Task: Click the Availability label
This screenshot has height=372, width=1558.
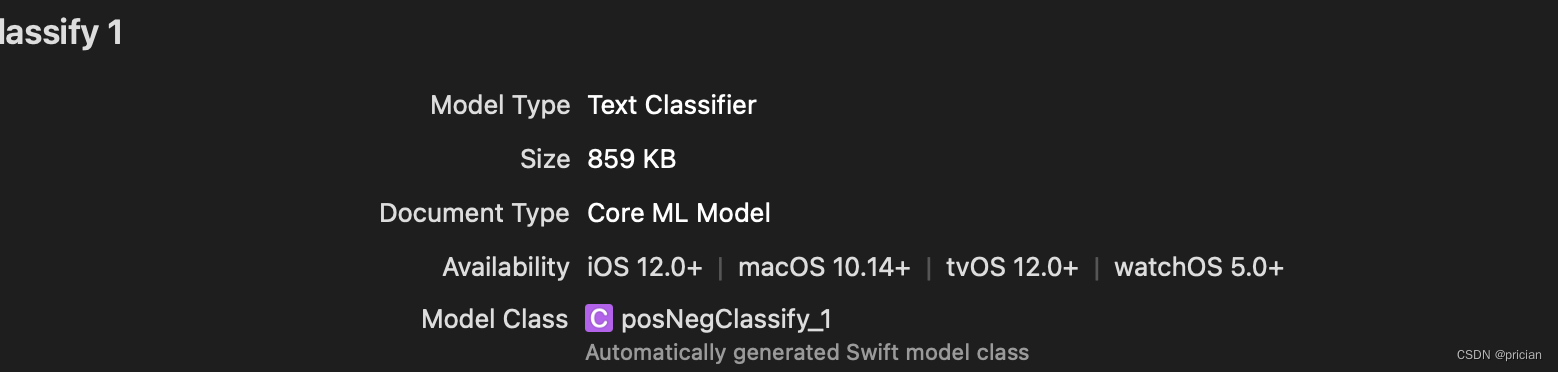Action: 506,267
